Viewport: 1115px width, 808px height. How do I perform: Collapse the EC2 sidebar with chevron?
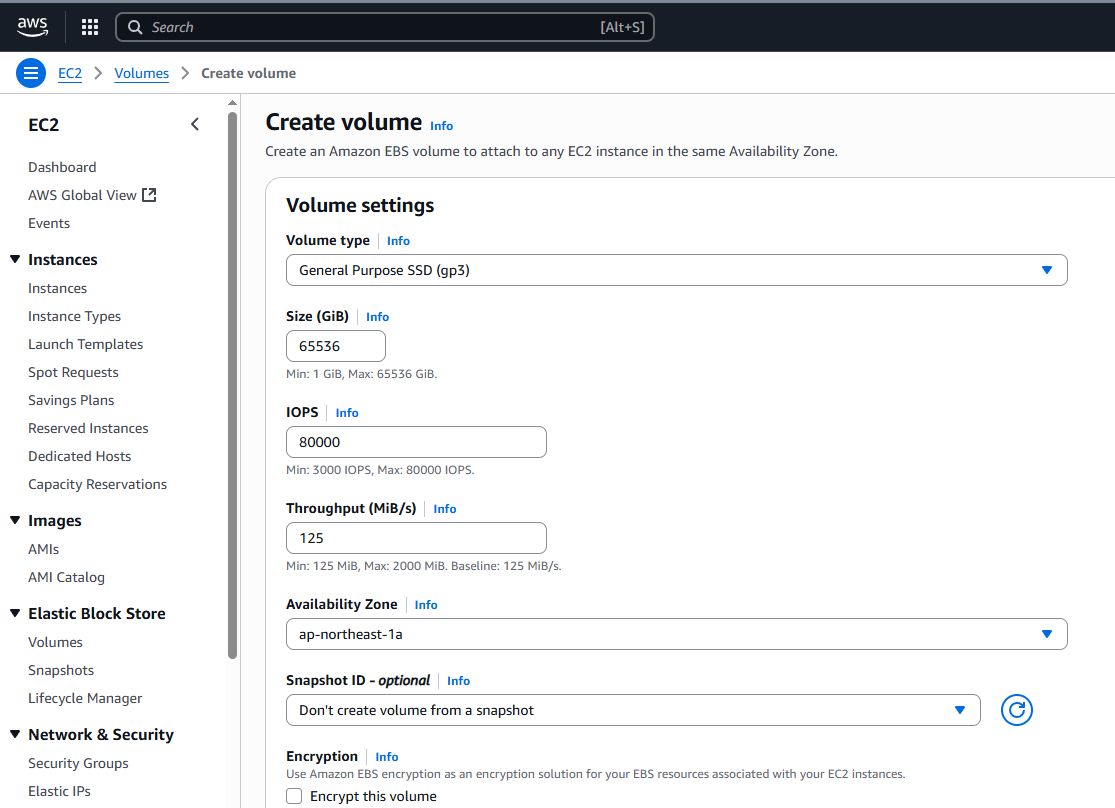(195, 124)
